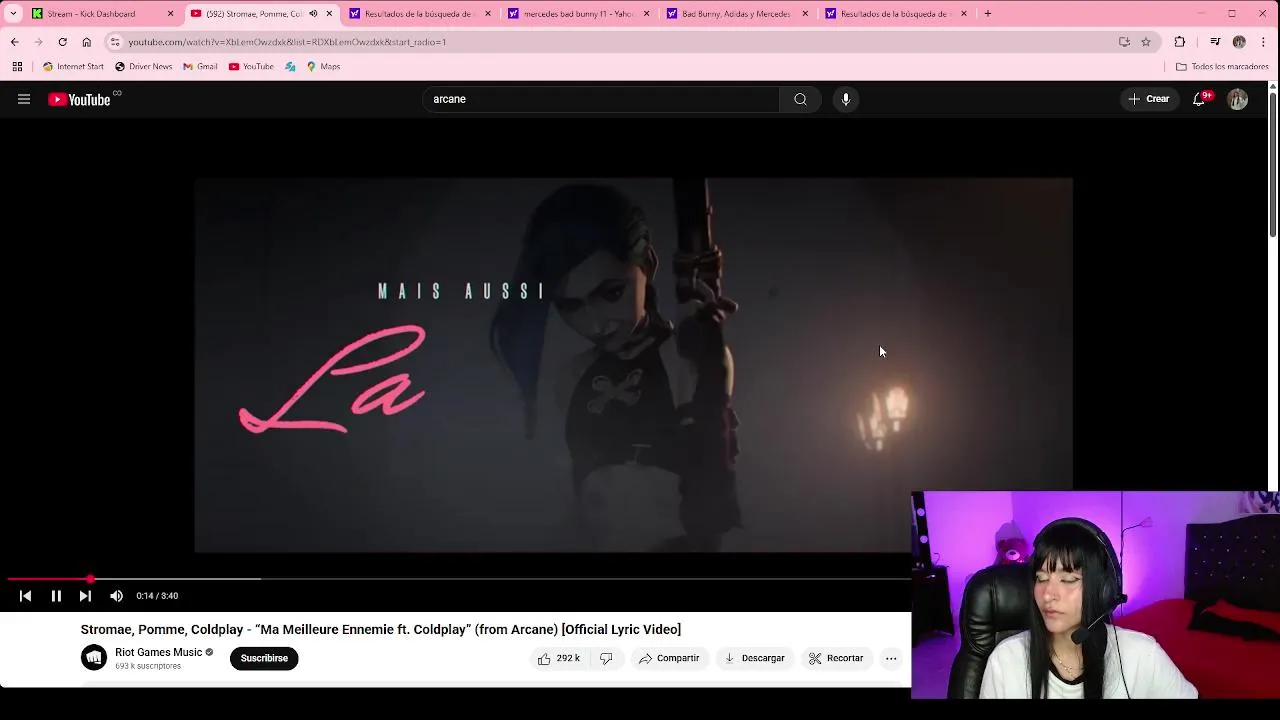The height and width of the screenshot is (720, 1280).
Task: Open the media controls icon in toolbar
Action: point(1215,42)
